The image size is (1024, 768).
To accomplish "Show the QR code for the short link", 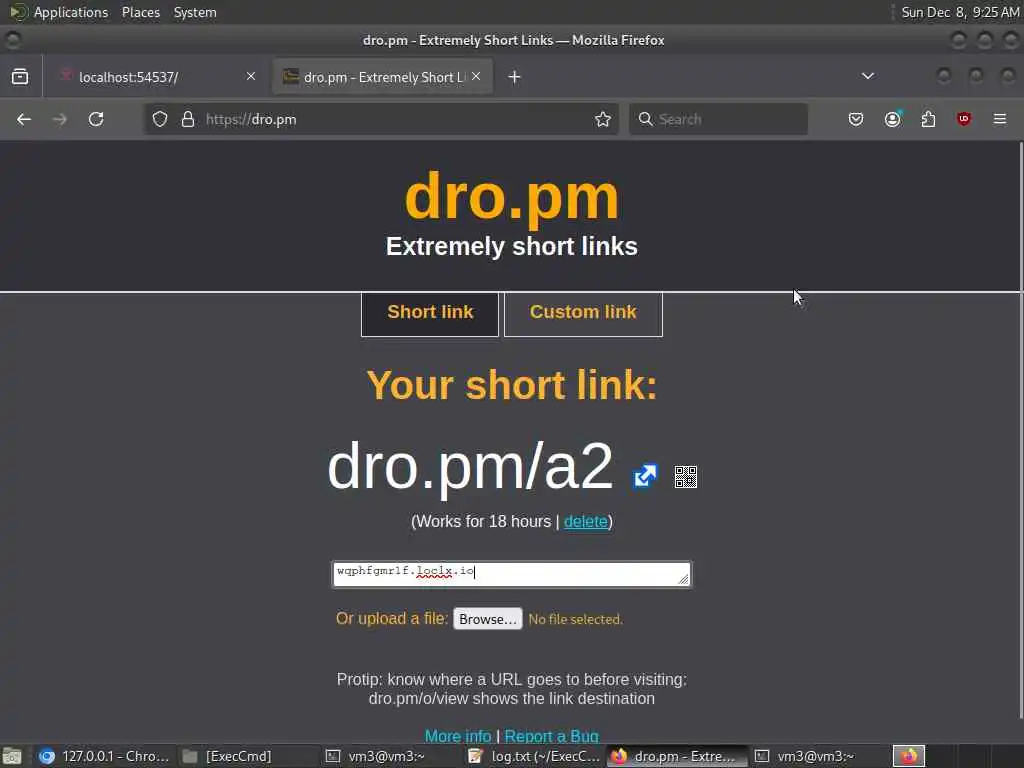I will point(686,477).
